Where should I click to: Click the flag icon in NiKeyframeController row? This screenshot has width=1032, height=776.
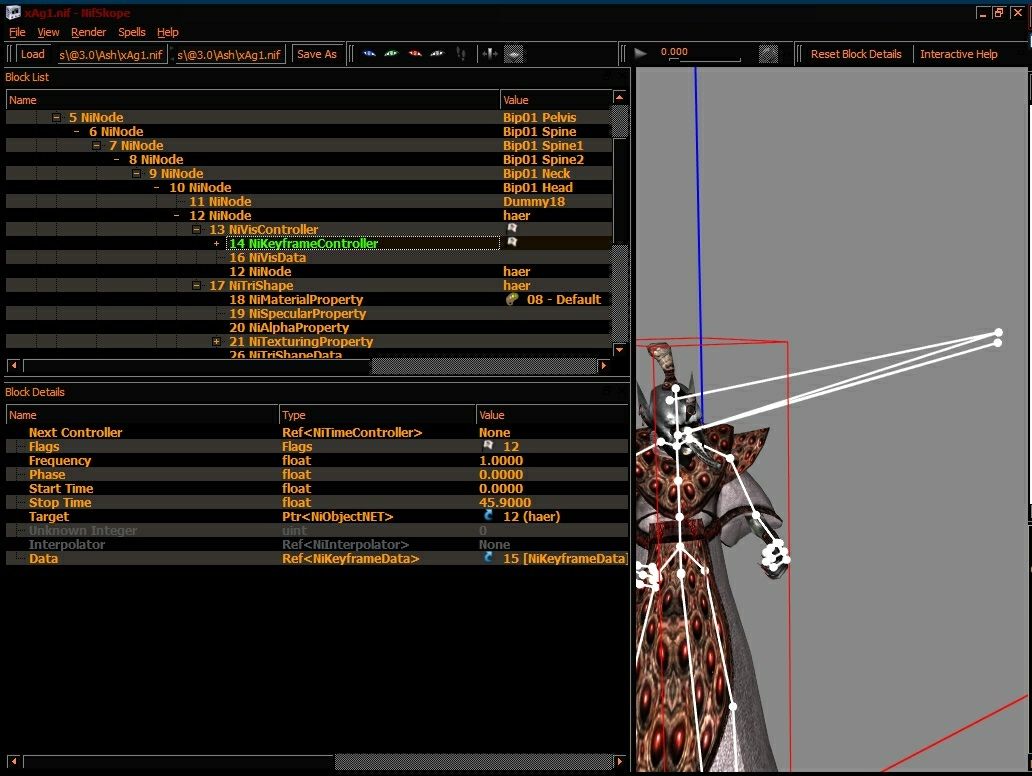[x=512, y=242]
